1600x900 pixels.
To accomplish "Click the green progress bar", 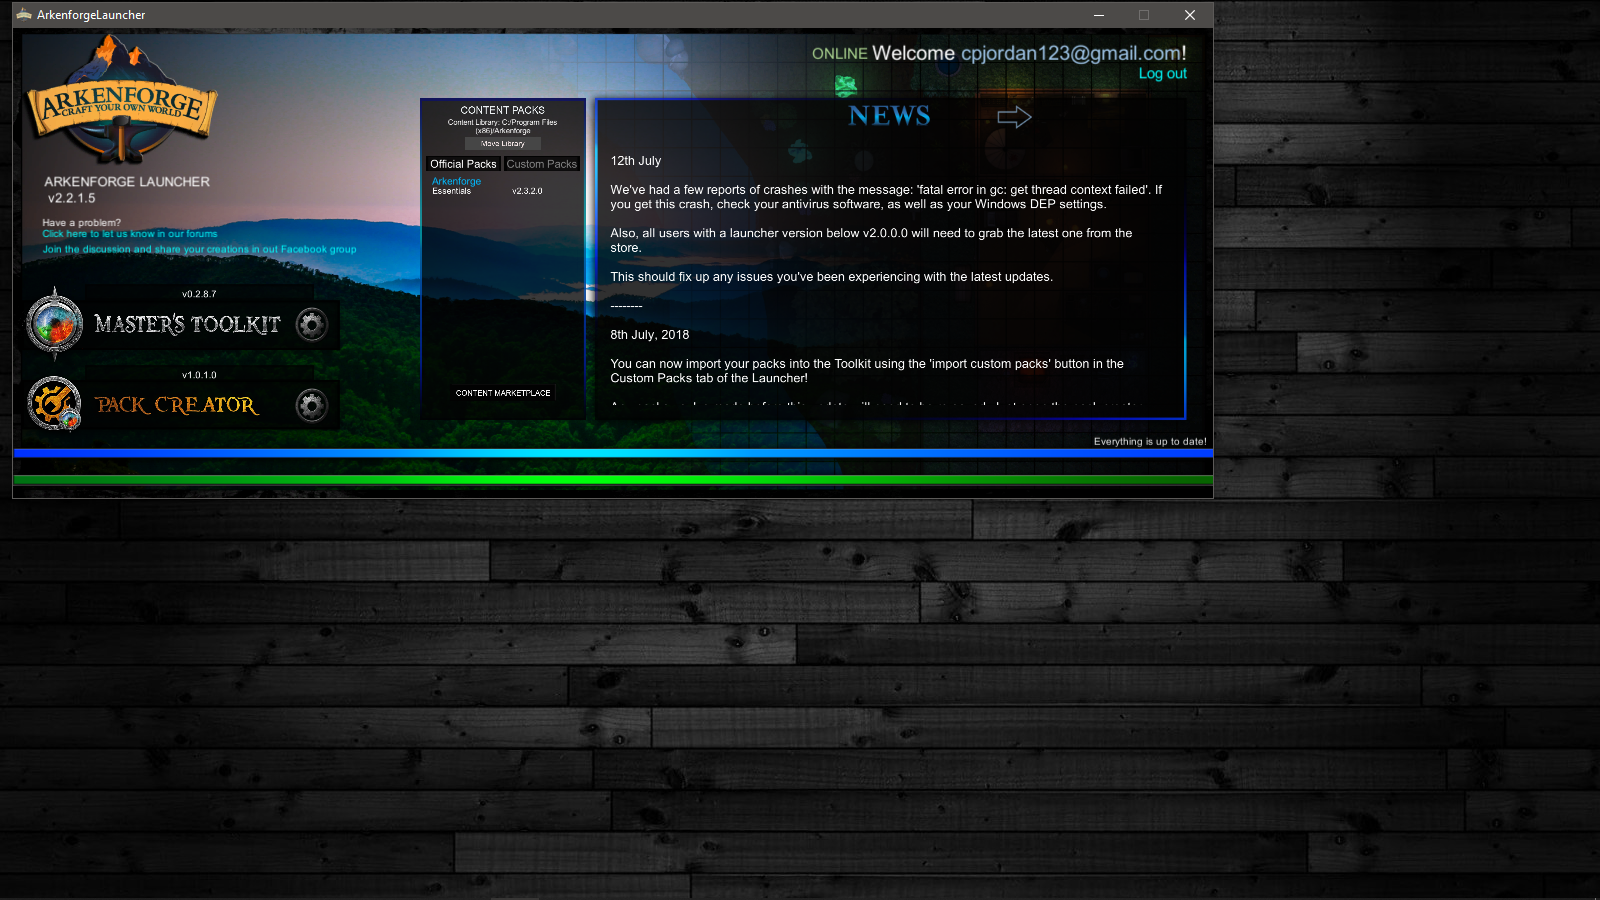I will click(613, 480).
